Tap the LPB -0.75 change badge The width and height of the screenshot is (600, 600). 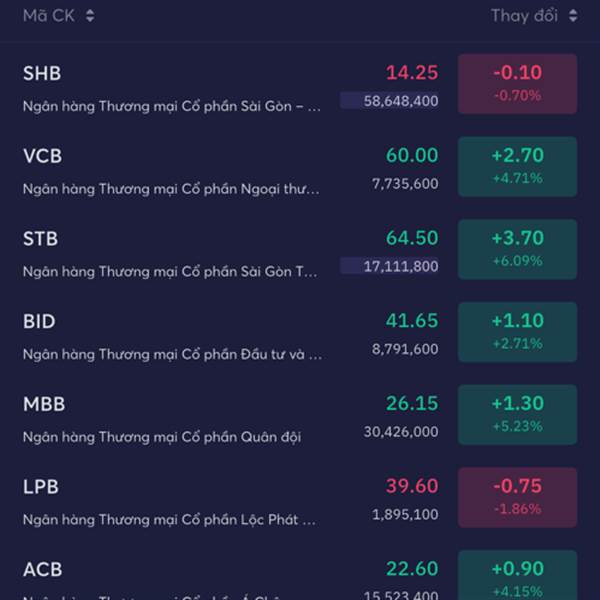click(517, 497)
